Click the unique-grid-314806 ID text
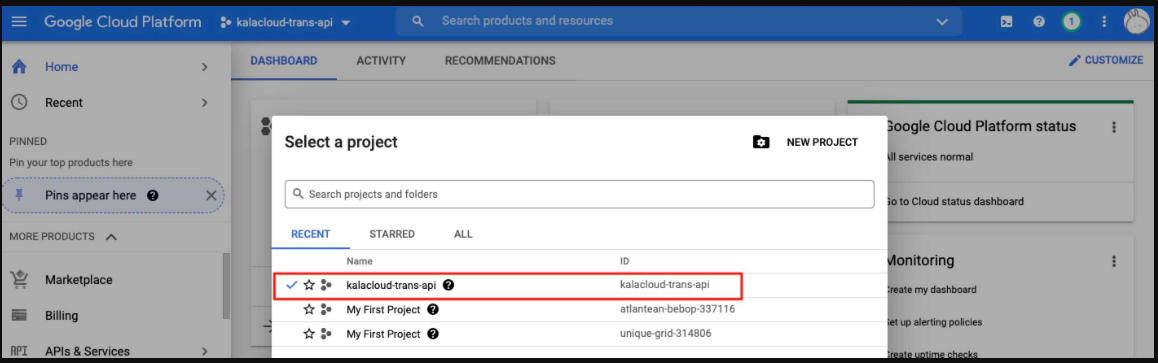The width and height of the screenshot is (1158, 363). point(666,333)
